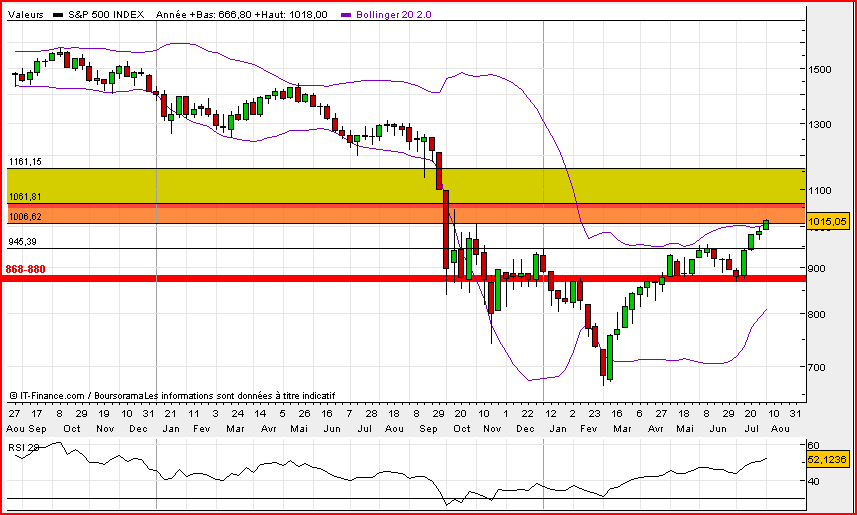The image size is (857, 515).
Task: Click the yellow zone between 1161,15 and 1061,81
Action: [406, 186]
